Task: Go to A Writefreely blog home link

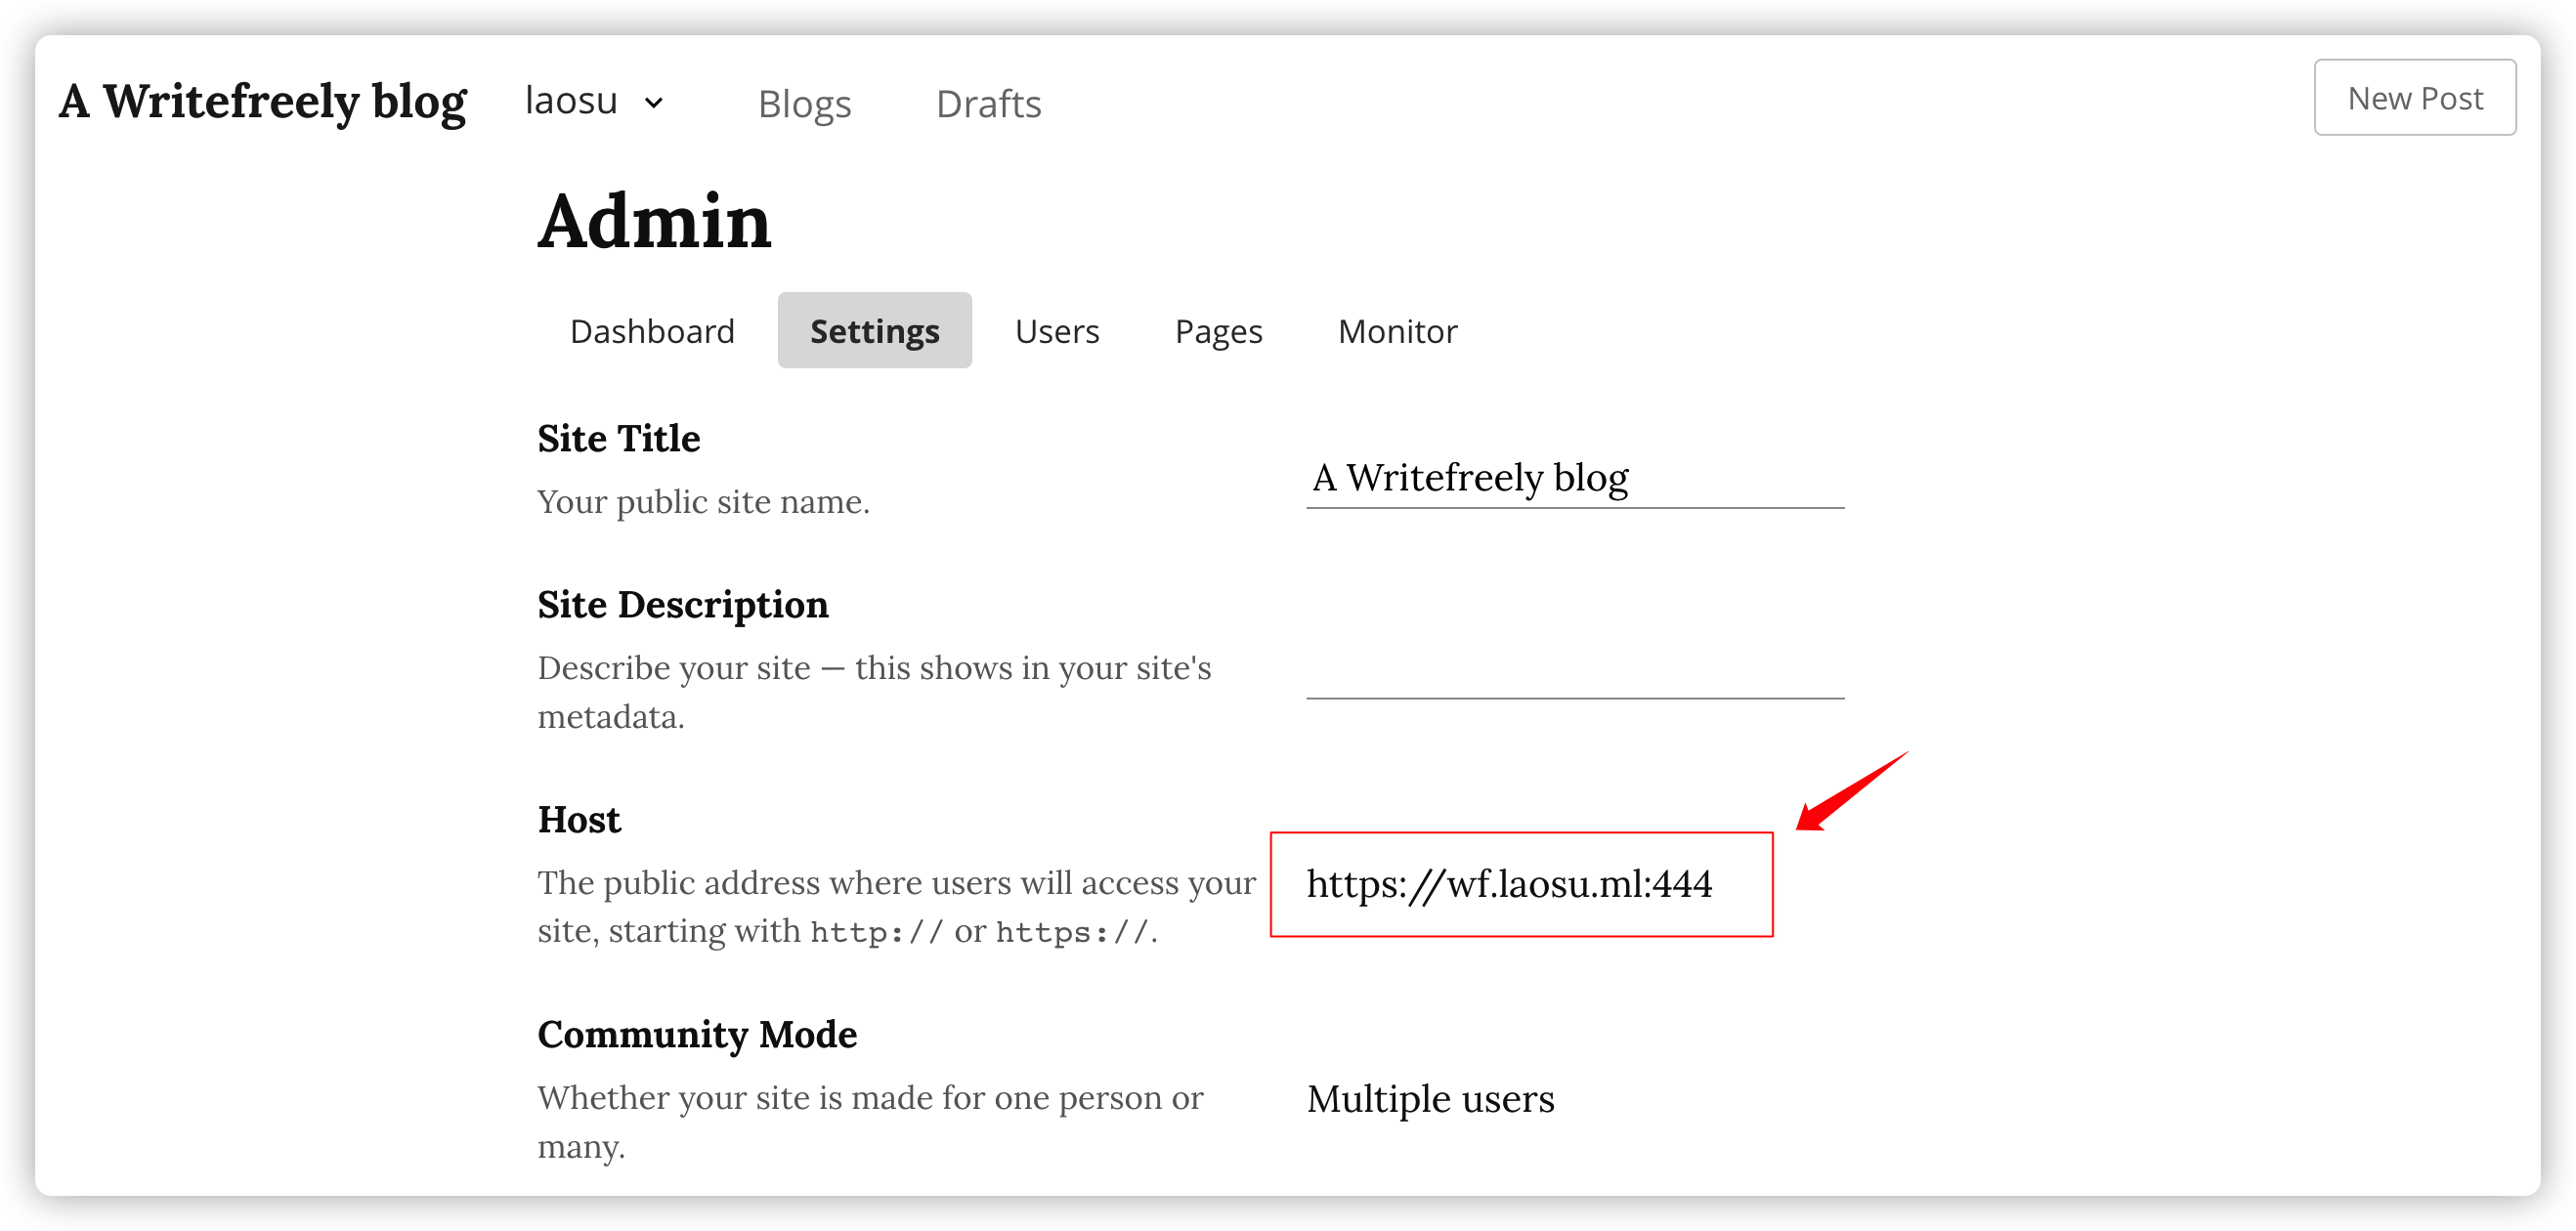Action: 262,101
